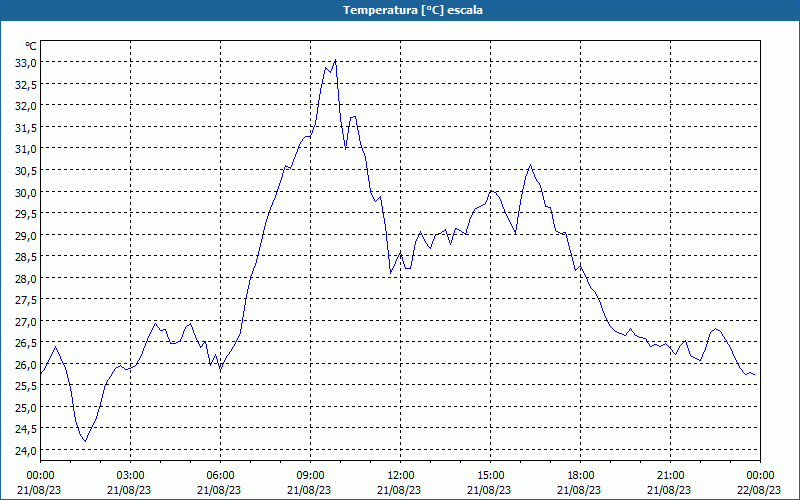Viewport: 800px width, 500px height.
Task: Click the 25,5 y-axis label
Action: pos(26,387)
